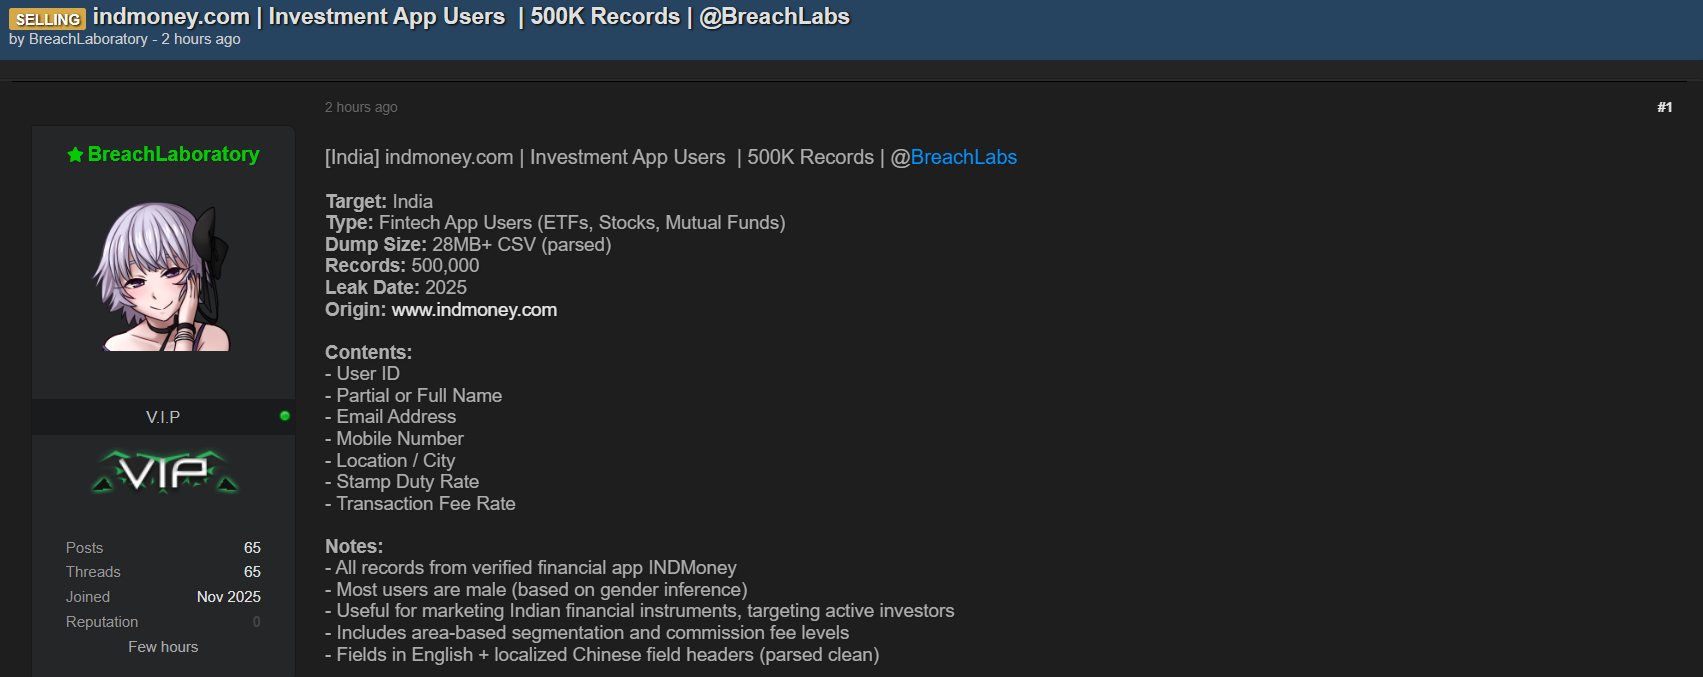Click the green star beside BreachLaboratory username
The width and height of the screenshot is (1703, 677).
tap(75, 155)
